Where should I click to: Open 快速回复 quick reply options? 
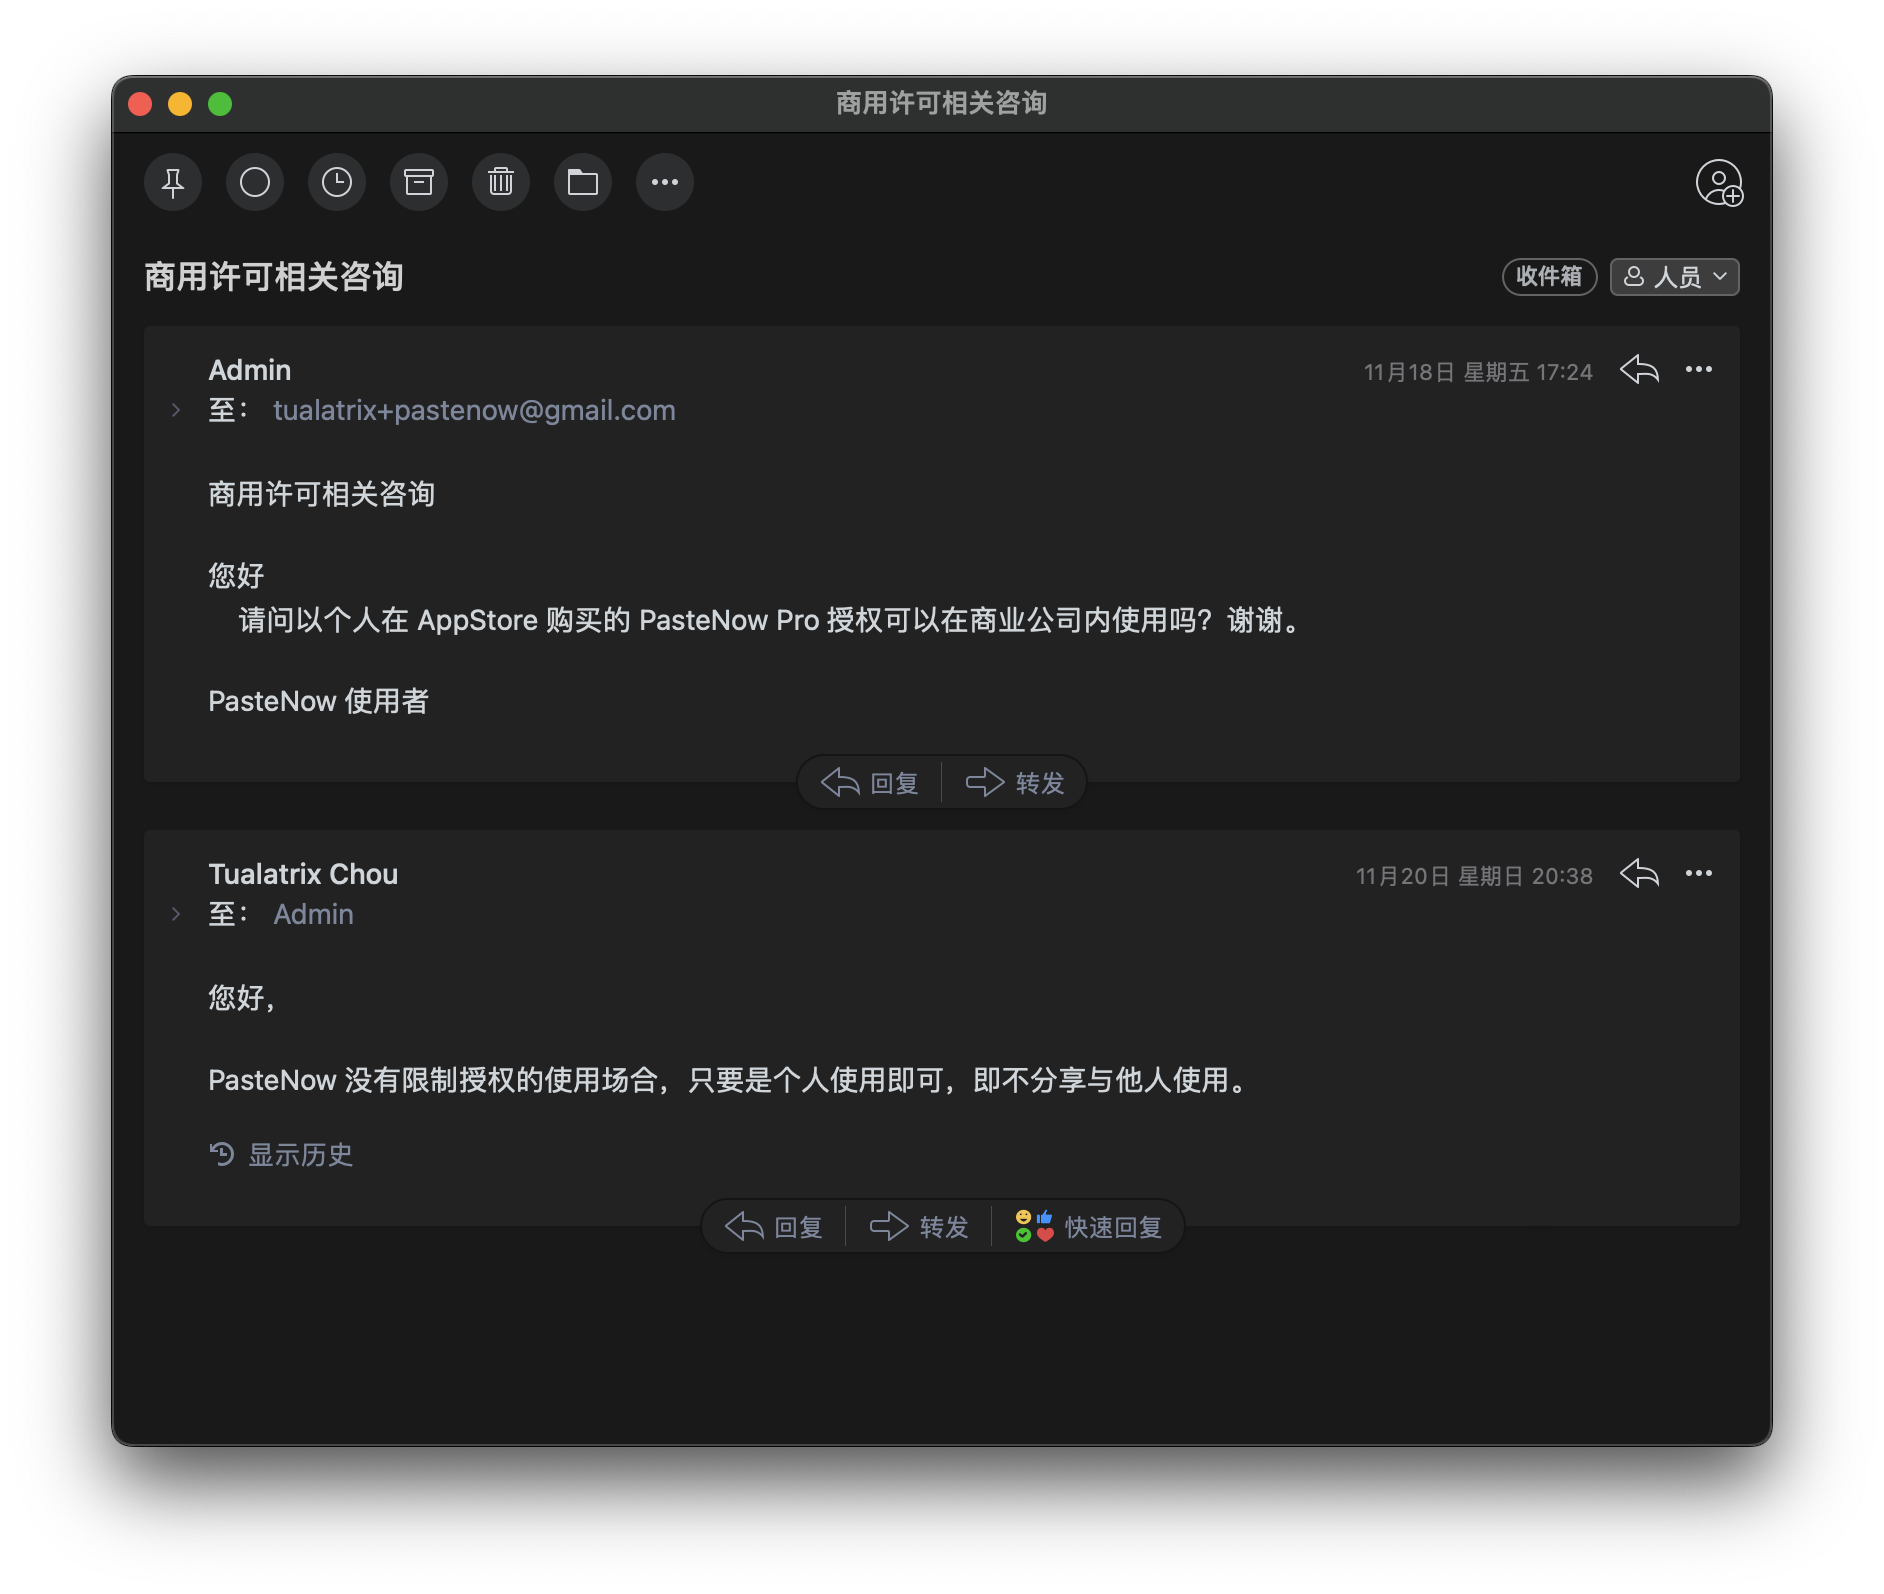point(1088,1227)
